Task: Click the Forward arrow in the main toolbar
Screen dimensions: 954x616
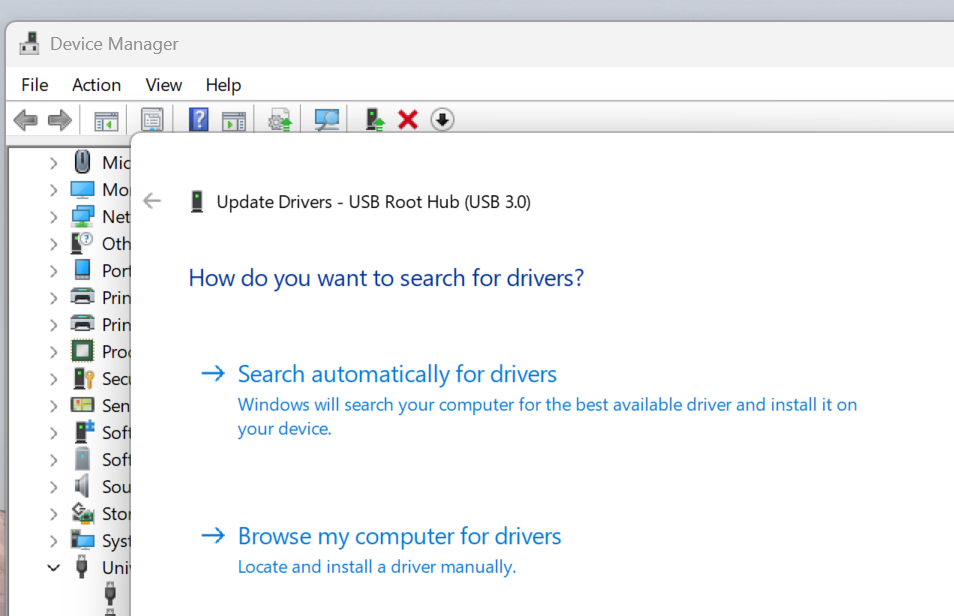Action: tap(60, 121)
